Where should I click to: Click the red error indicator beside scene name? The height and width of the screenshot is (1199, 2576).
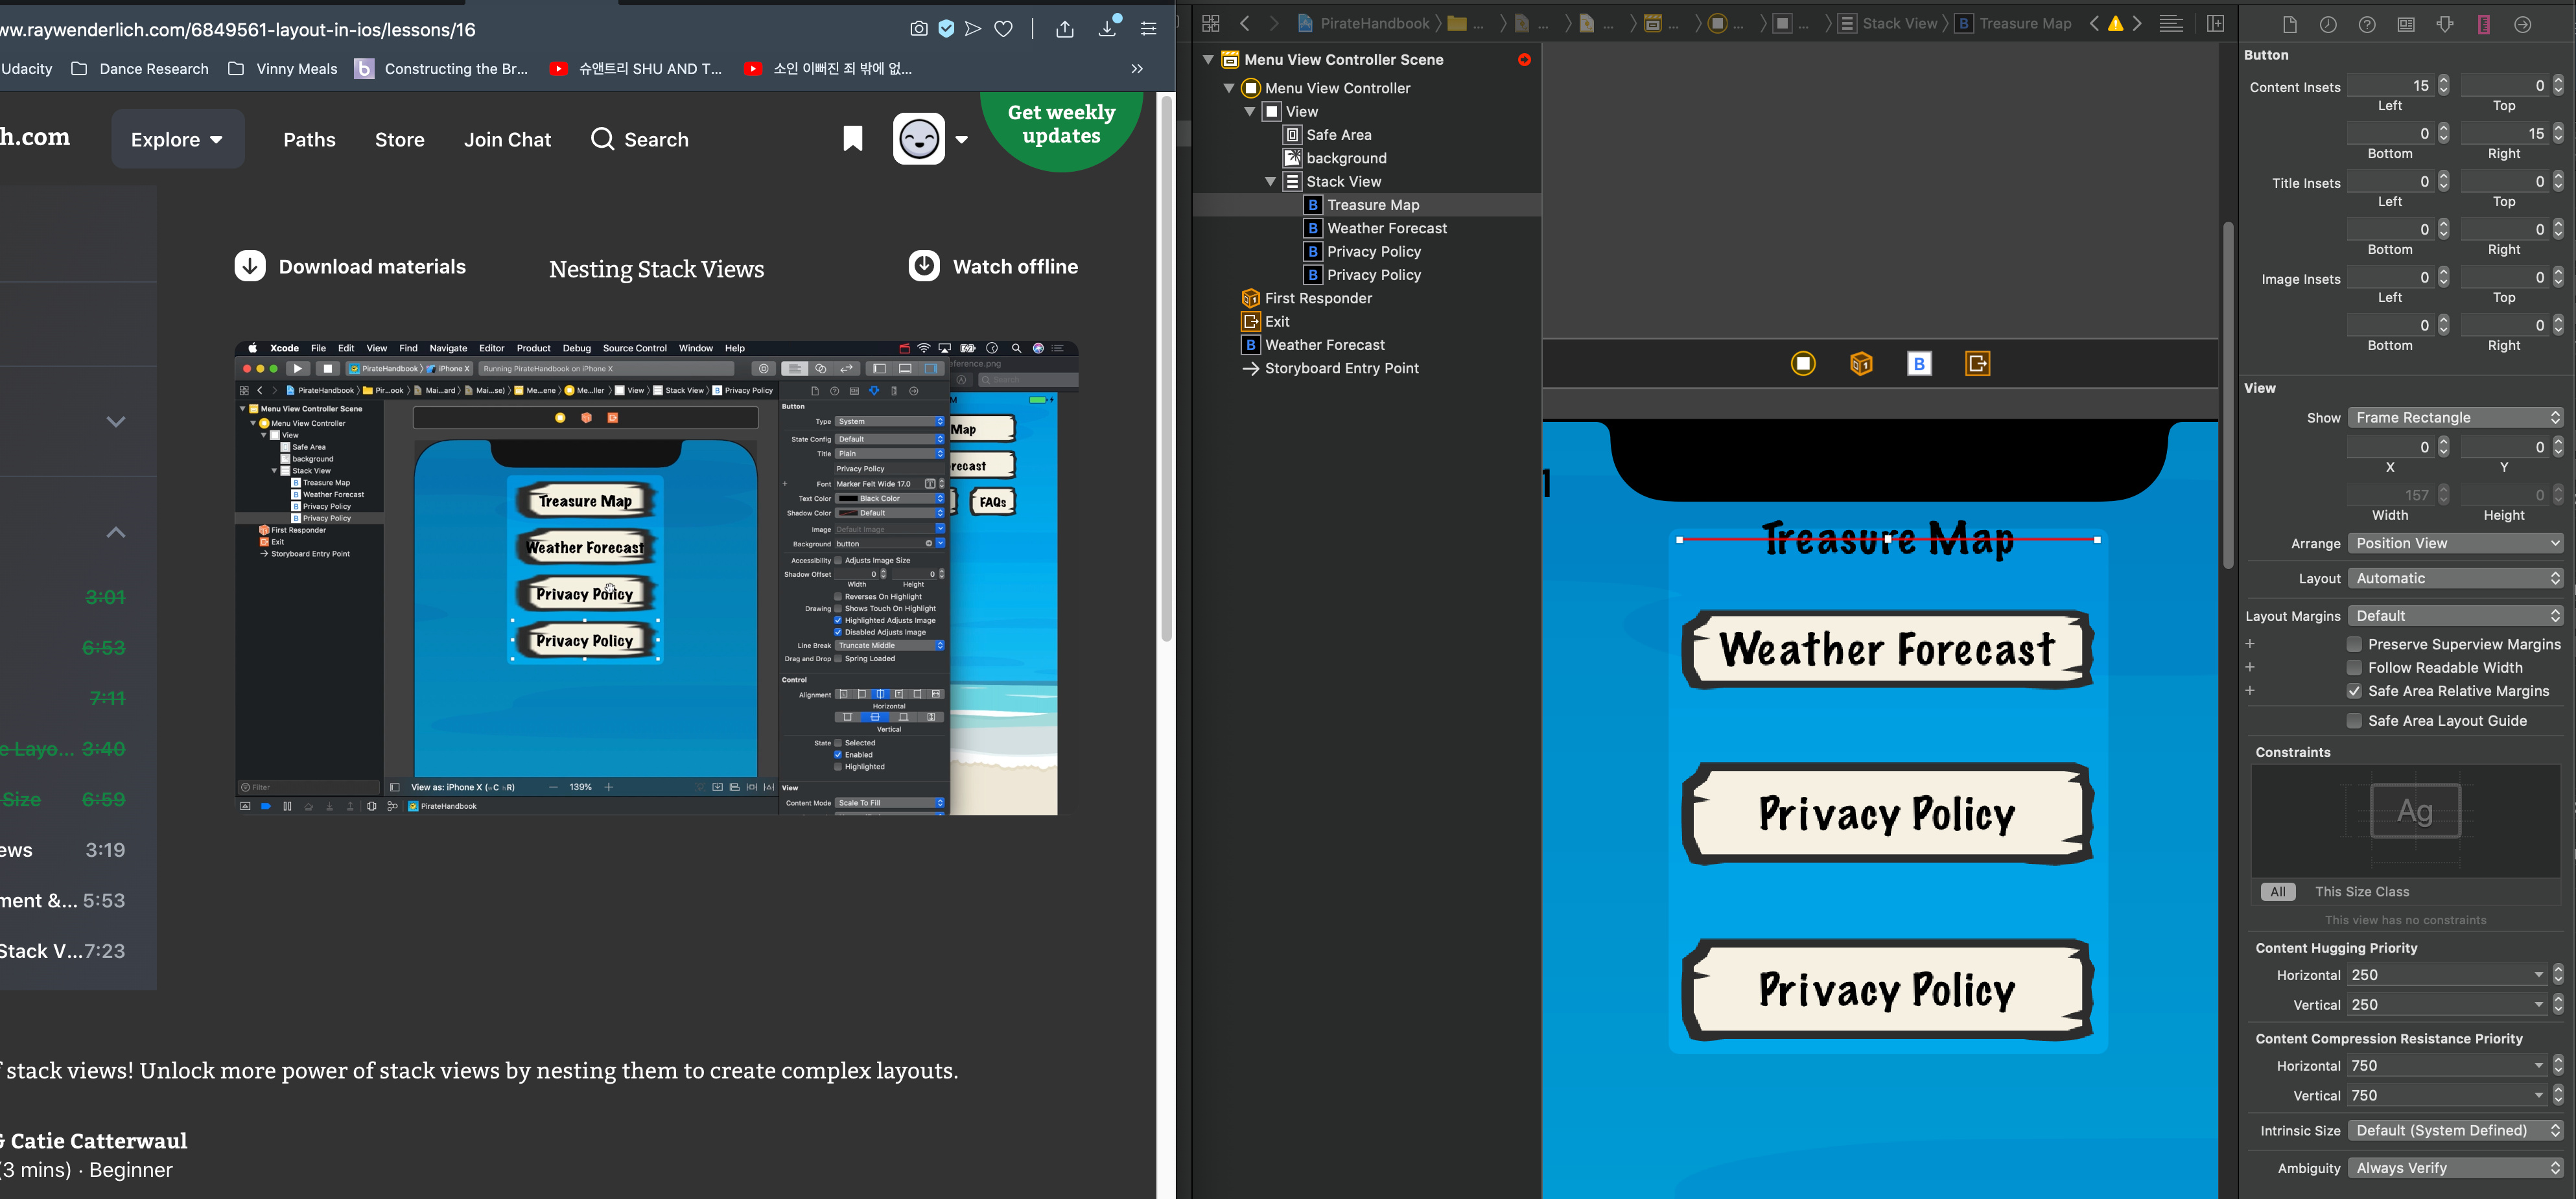point(1524,60)
